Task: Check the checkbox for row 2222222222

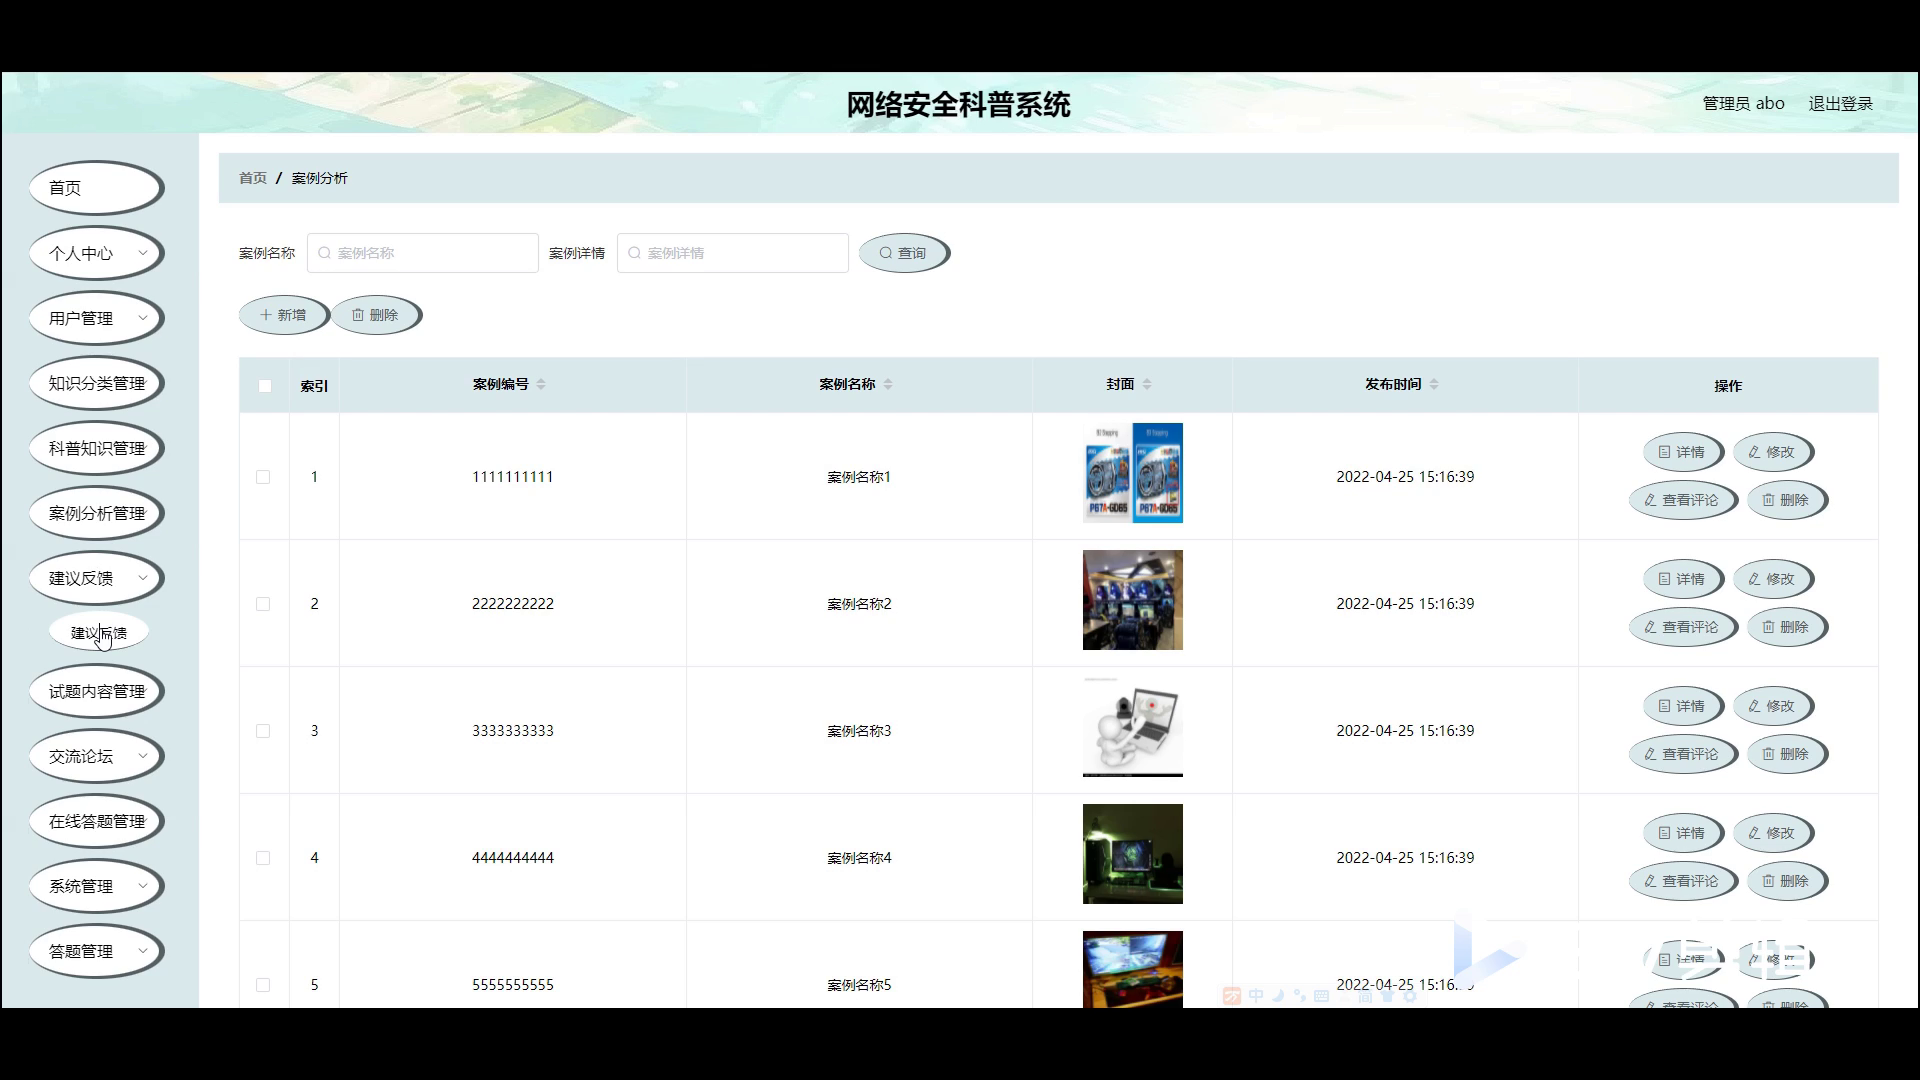Action: coord(263,604)
